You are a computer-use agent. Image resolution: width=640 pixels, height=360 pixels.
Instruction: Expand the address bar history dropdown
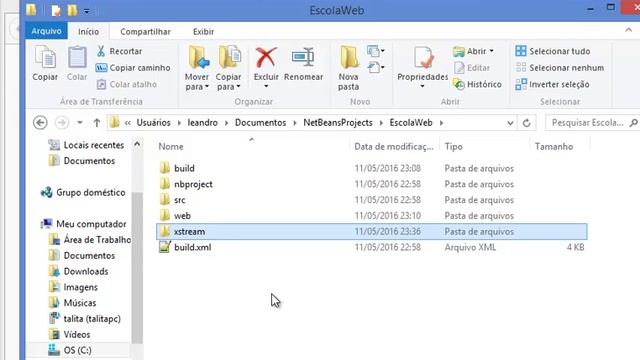coord(510,122)
